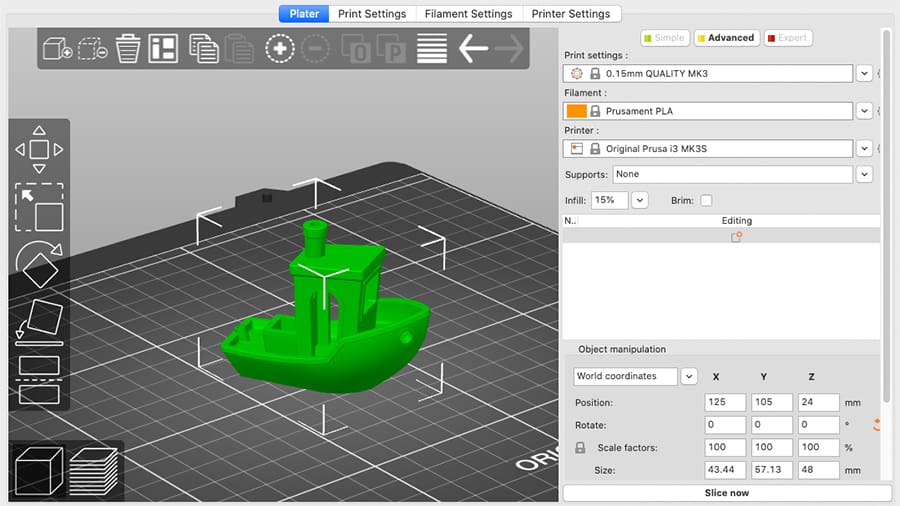Click the gear icon beside 0.15mm QUALITY MK3
This screenshot has width=900, height=506.
point(577,73)
